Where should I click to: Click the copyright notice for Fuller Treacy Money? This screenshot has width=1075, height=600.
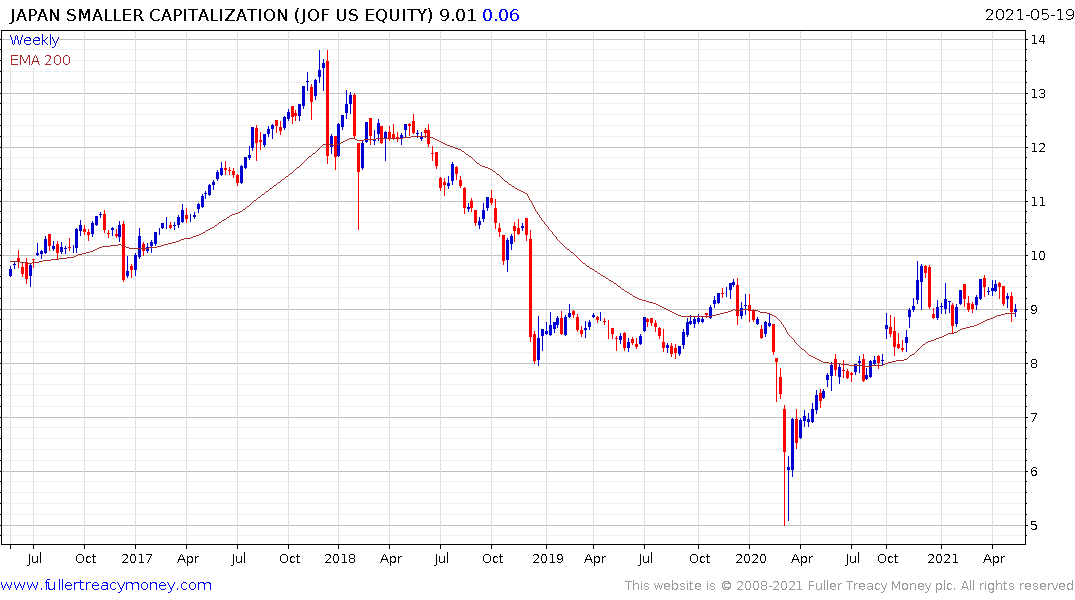pyautogui.click(x=849, y=586)
